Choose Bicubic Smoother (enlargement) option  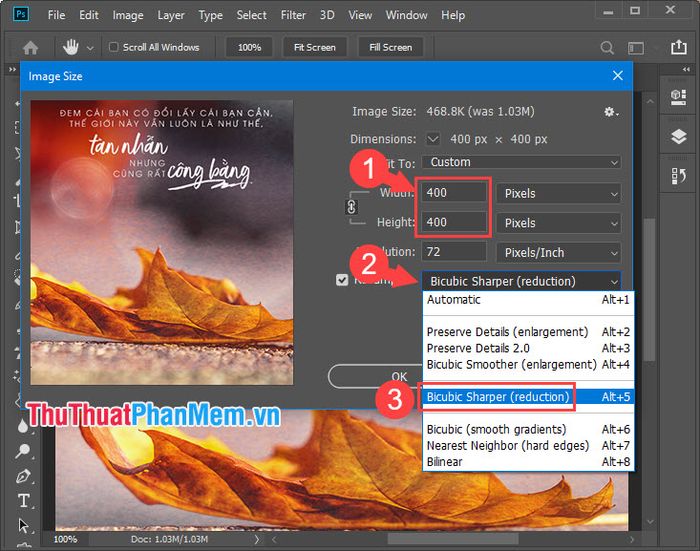coord(528,364)
